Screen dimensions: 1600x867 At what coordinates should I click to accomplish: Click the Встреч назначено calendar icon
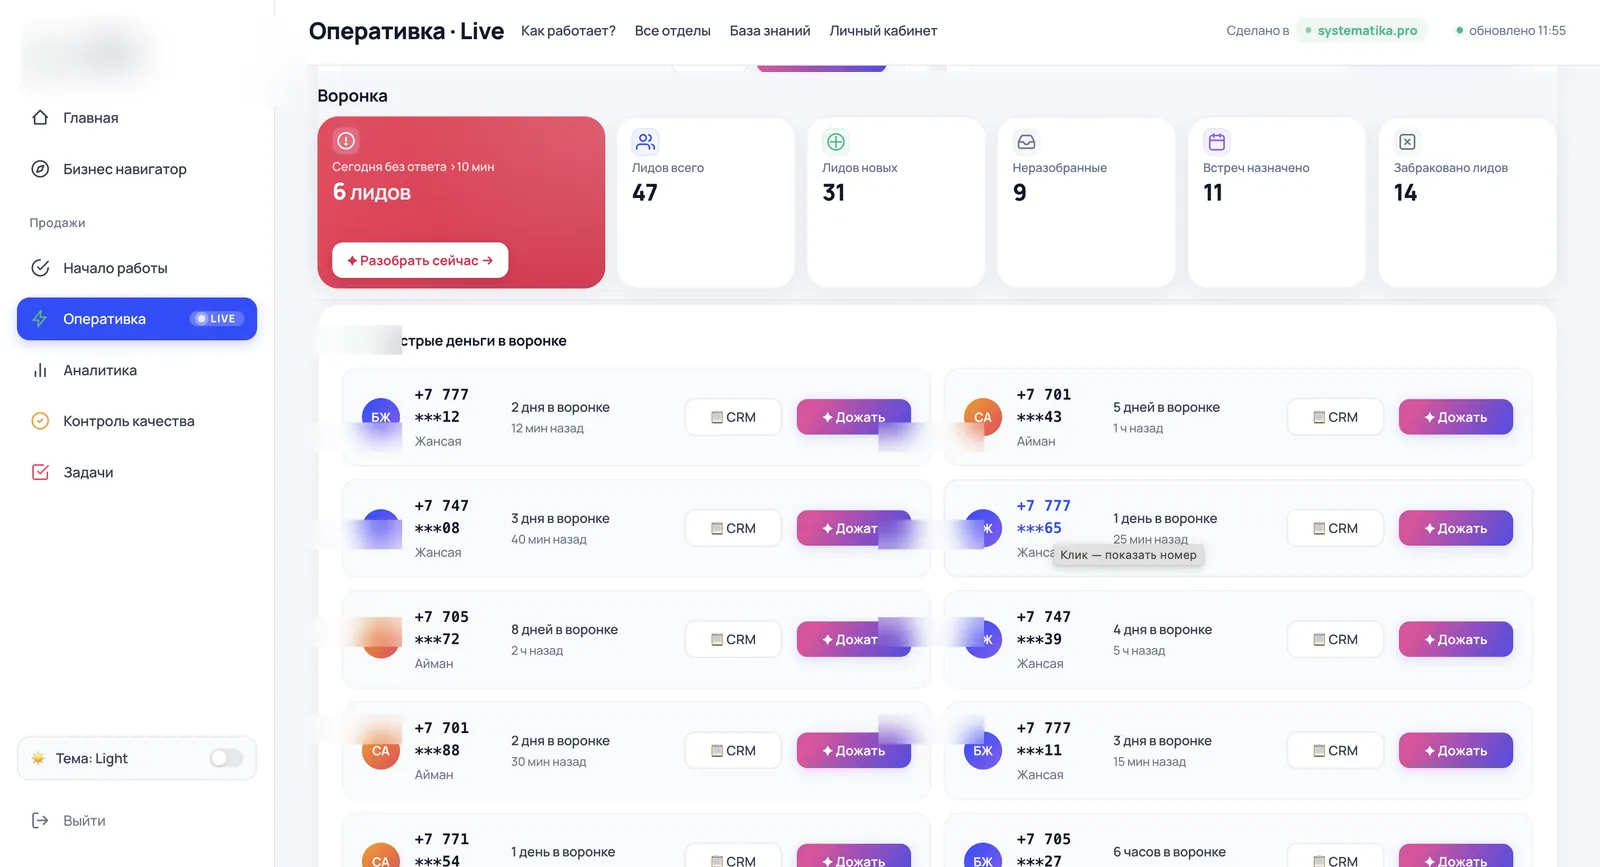pyautogui.click(x=1217, y=142)
